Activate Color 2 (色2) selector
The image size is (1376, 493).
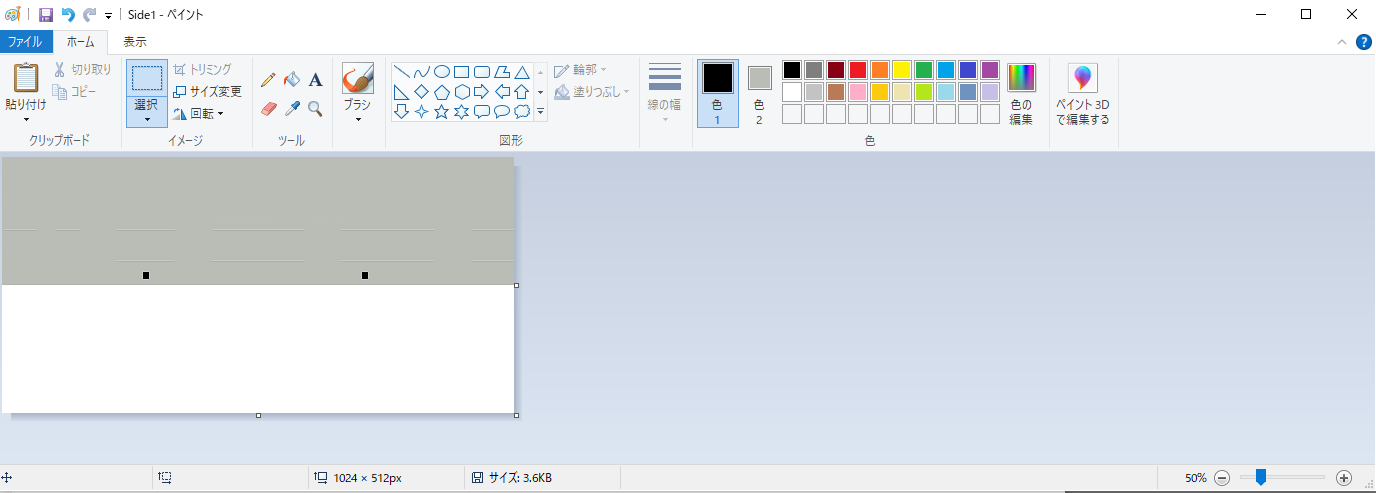(x=759, y=93)
